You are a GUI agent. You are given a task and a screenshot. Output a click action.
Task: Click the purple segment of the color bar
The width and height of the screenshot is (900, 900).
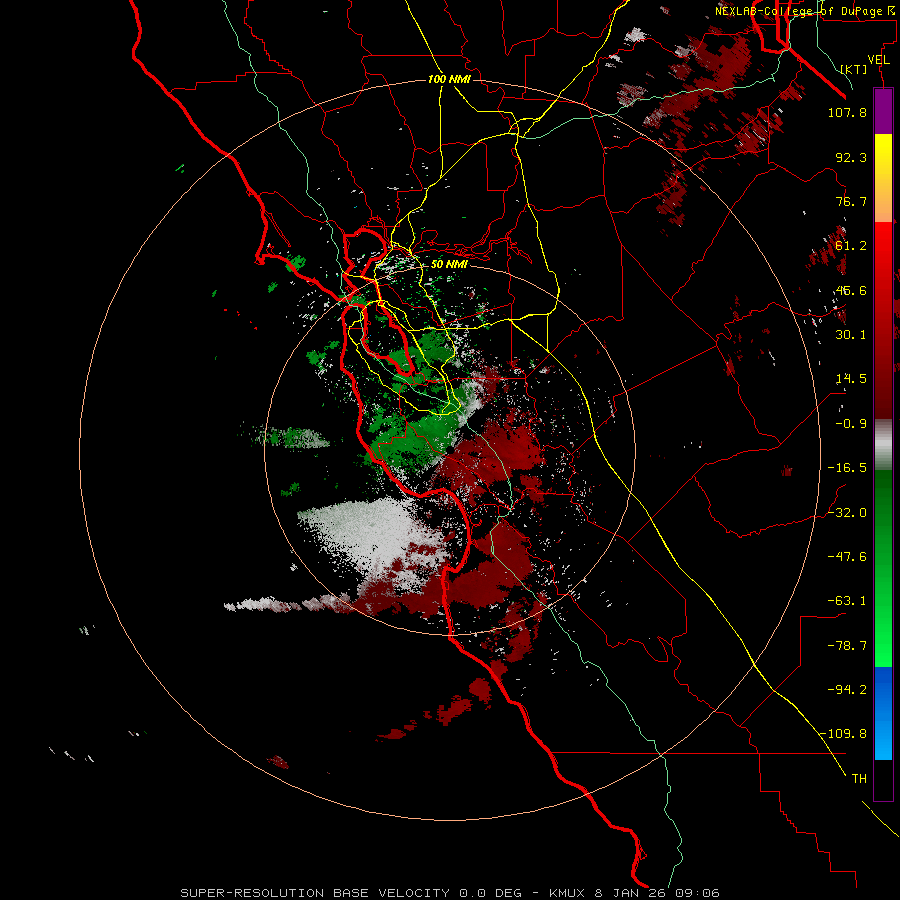pyautogui.click(x=883, y=112)
